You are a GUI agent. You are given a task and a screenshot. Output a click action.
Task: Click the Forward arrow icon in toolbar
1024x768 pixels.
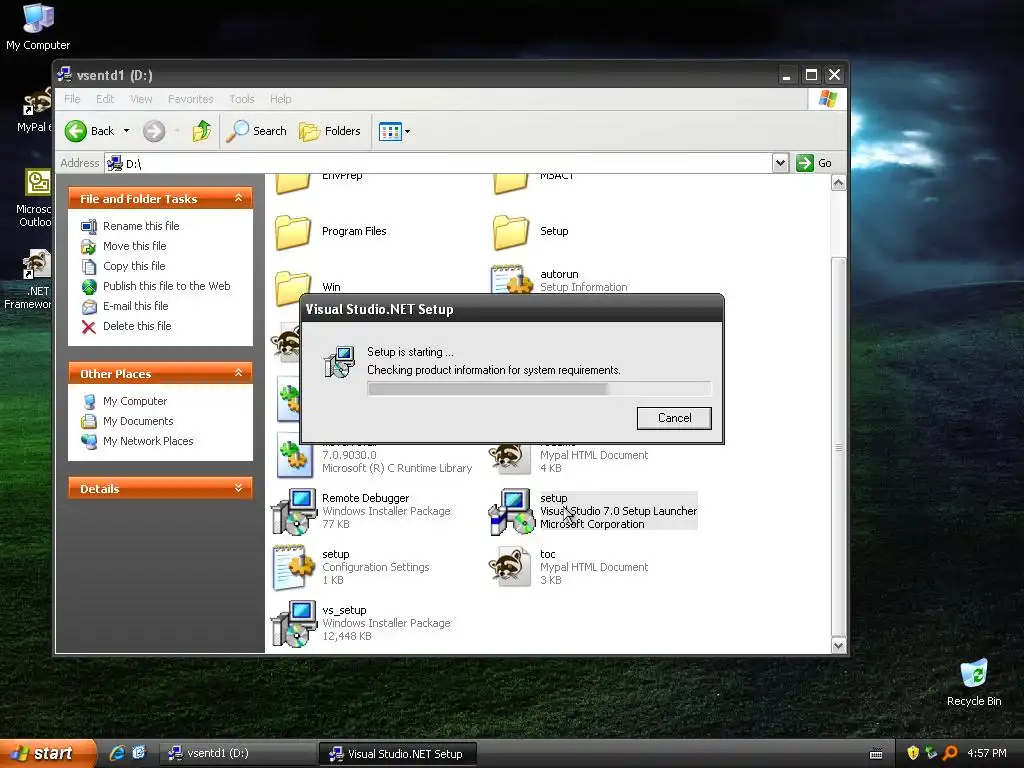154,131
